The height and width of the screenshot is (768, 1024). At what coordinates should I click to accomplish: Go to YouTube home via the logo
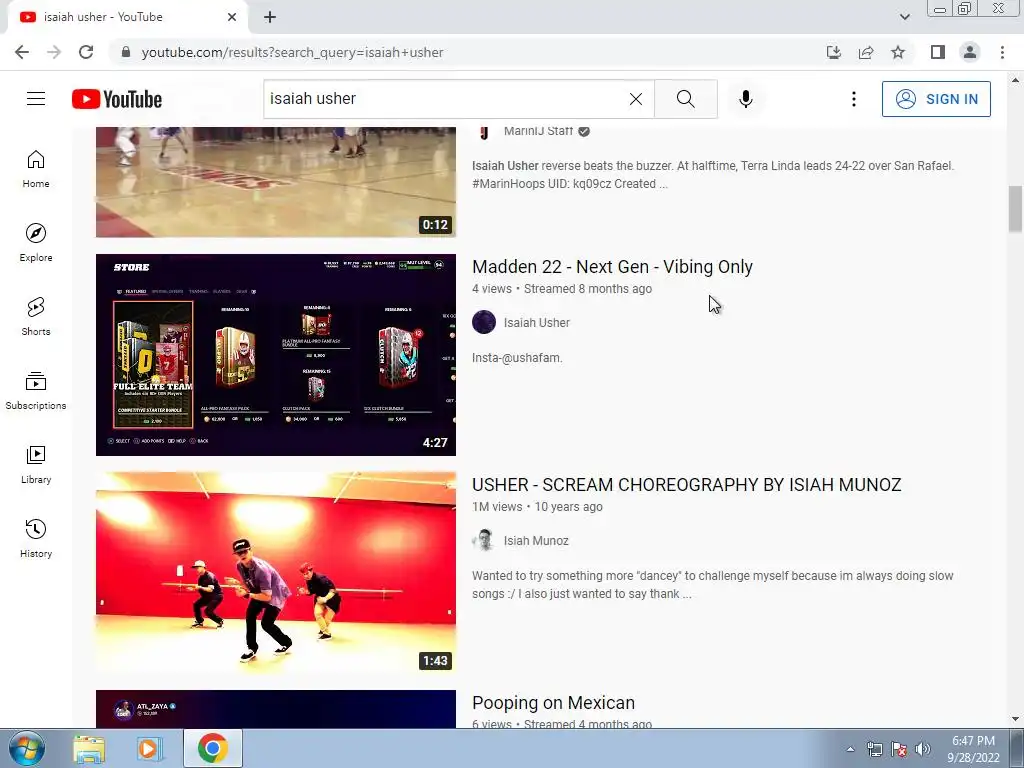click(117, 99)
